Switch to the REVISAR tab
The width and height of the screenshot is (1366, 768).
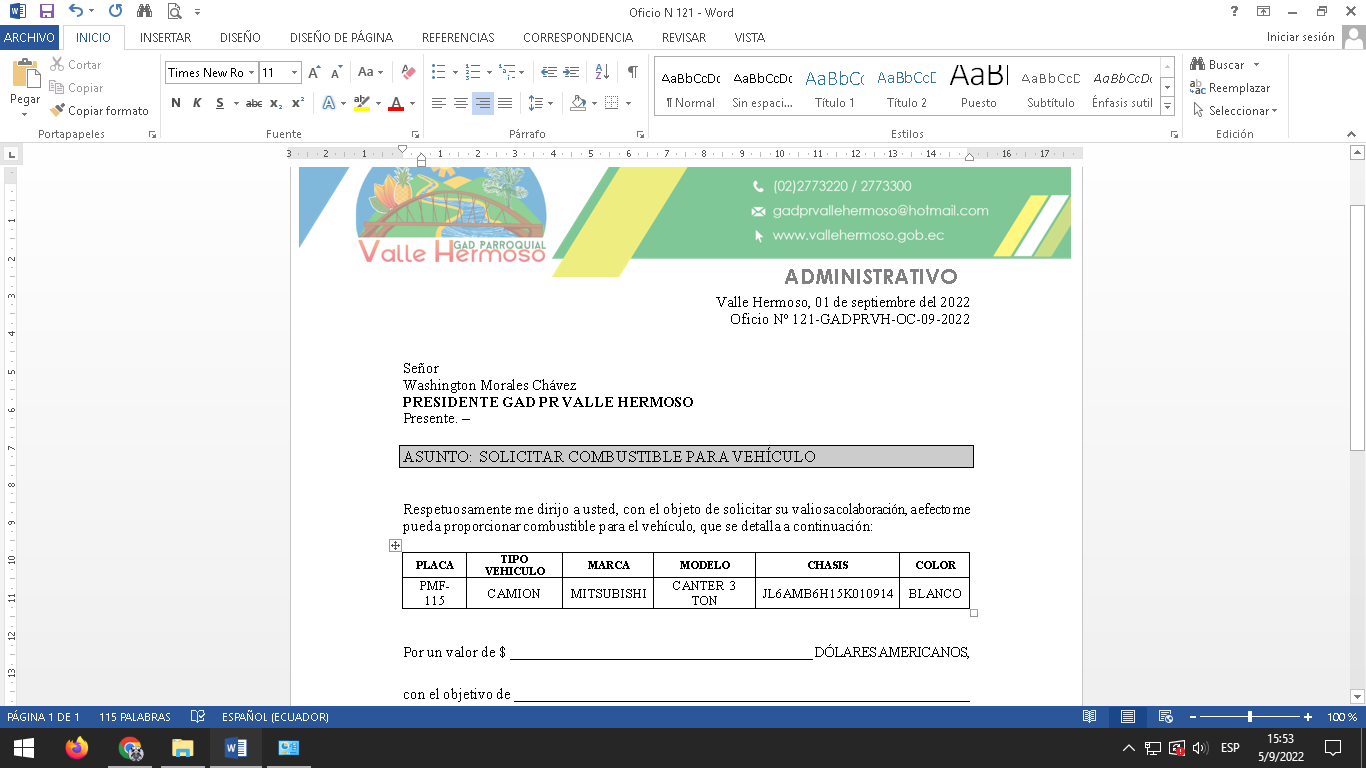[683, 38]
